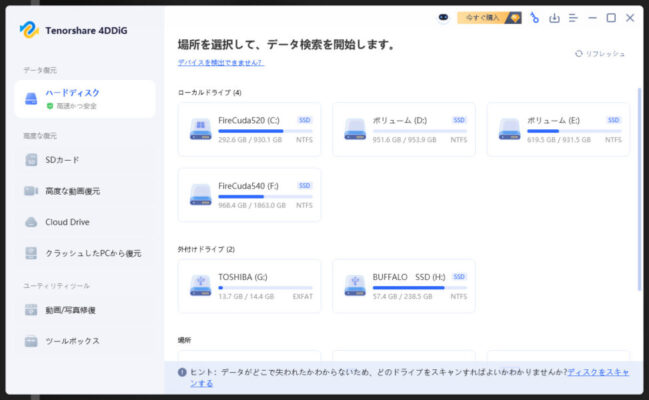Select the TOSHIBA (G:) external drive

pyautogui.click(x=249, y=285)
